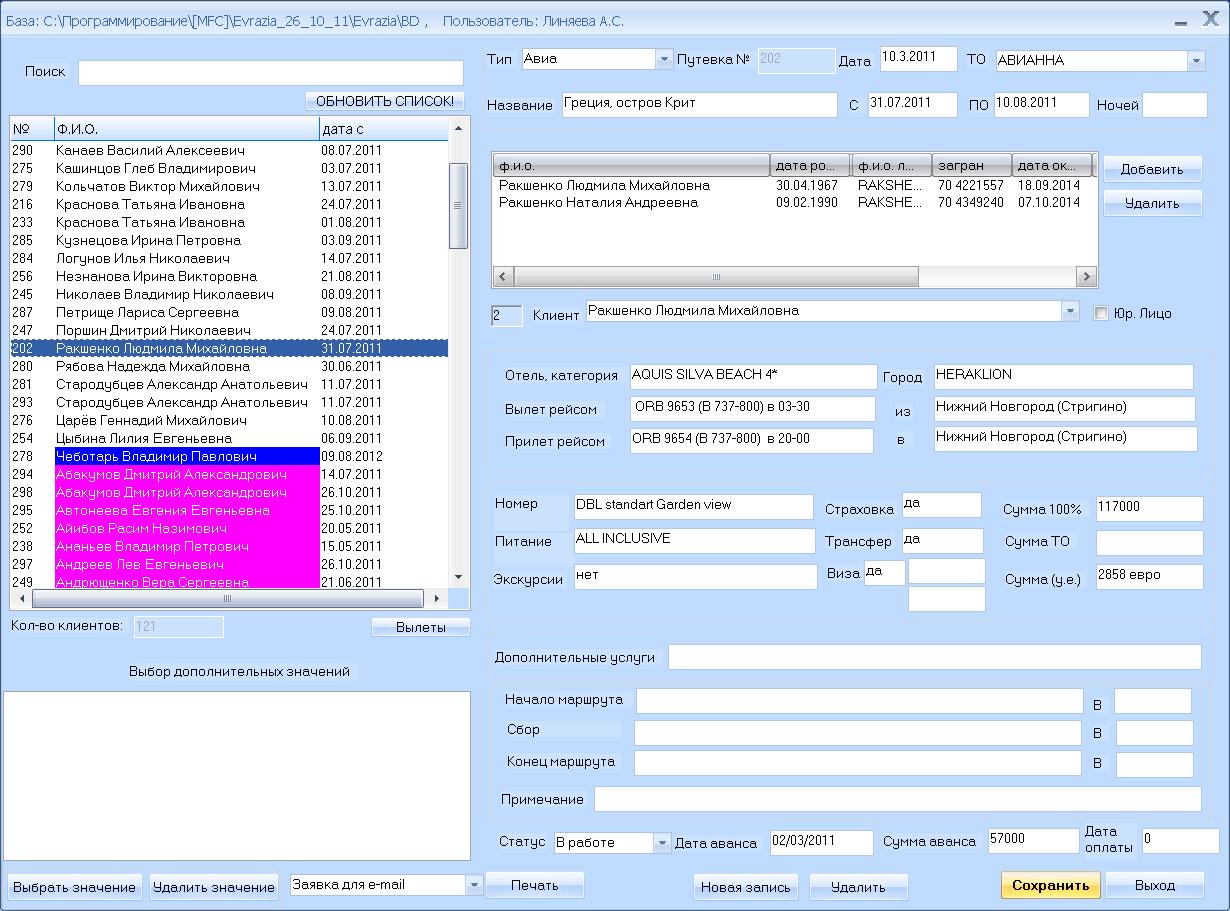Image resolution: width=1230 pixels, height=911 pixels.
Task: Click the Новая запись button
Action: click(745, 887)
